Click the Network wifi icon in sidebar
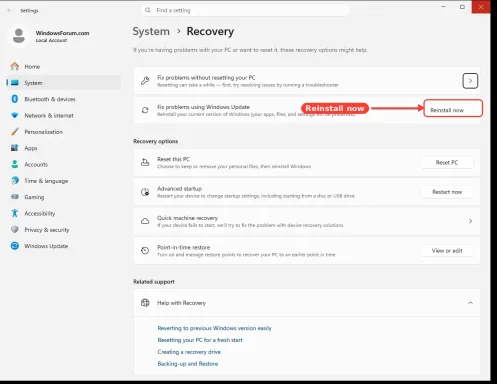 (15, 115)
